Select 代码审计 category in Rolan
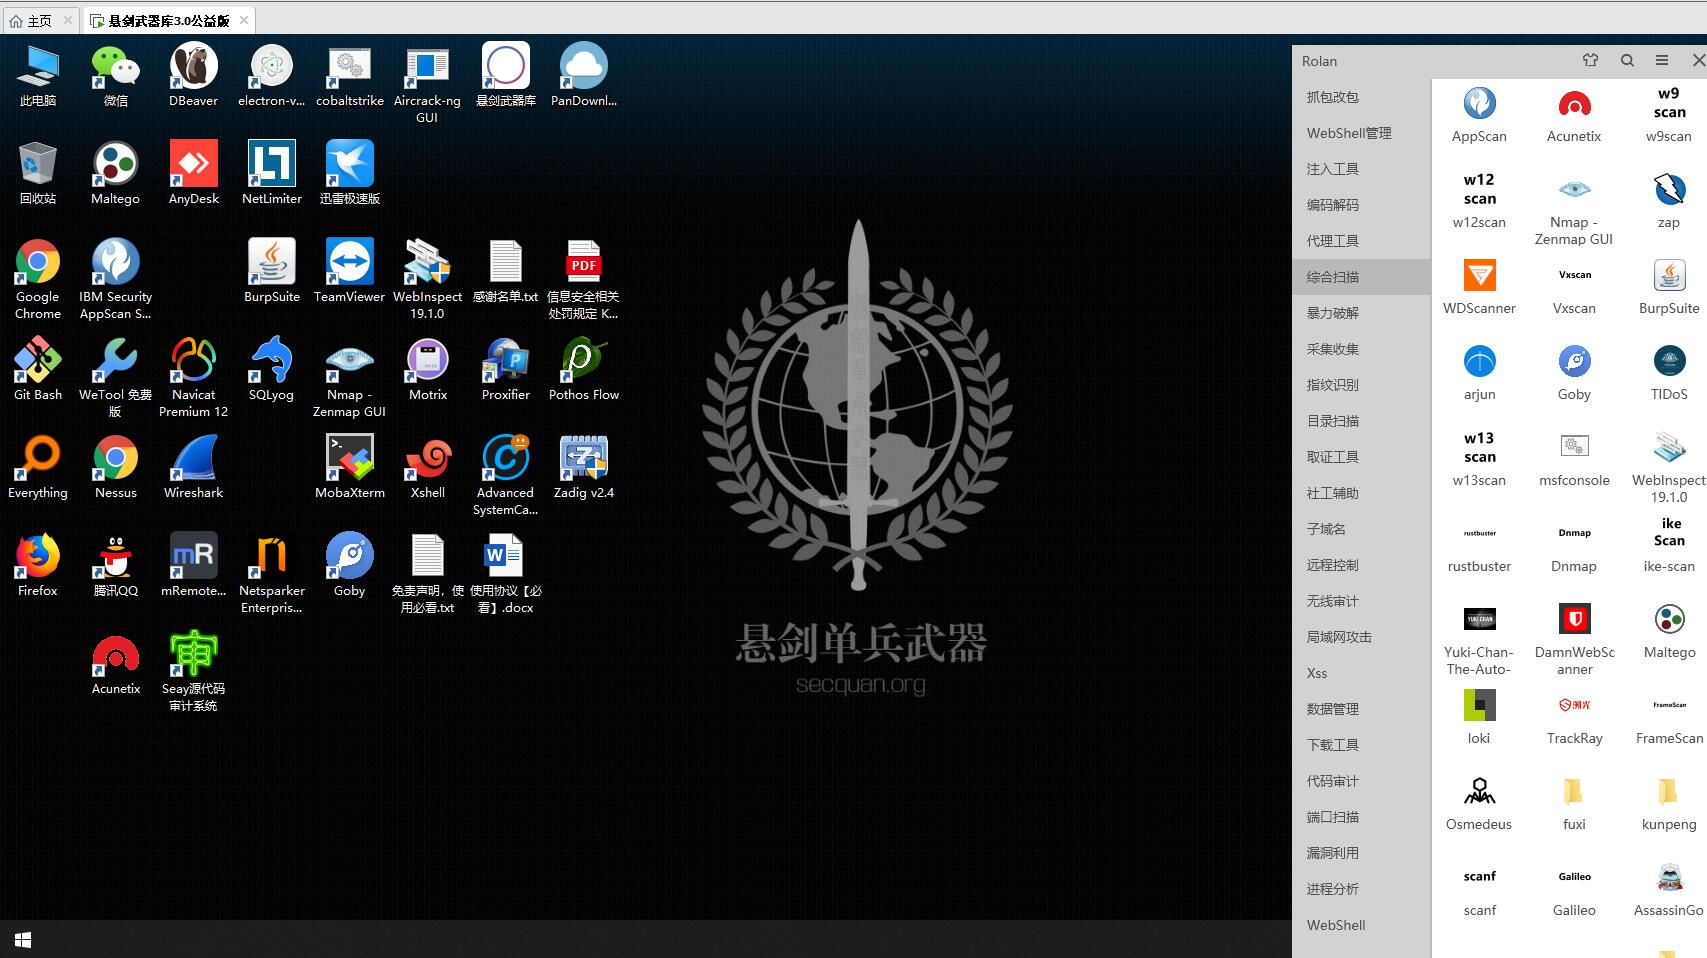 click(x=1361, y=781)
